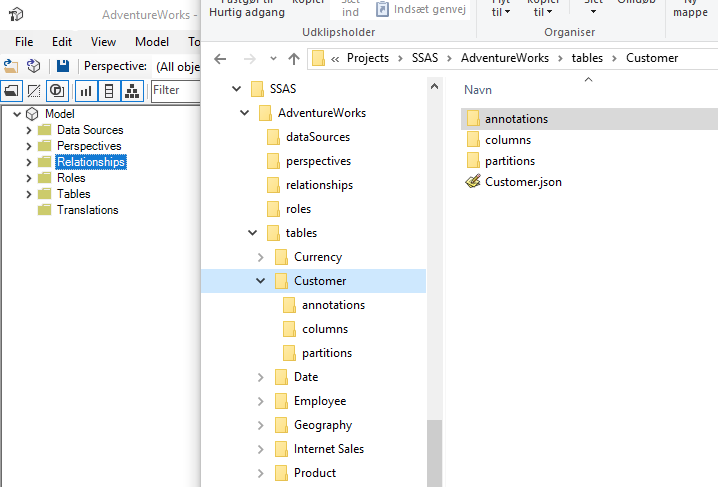Image resolution: width=718 pixels, height=487 pixels.
Task: Open the File menu
Action: (24, 42)
